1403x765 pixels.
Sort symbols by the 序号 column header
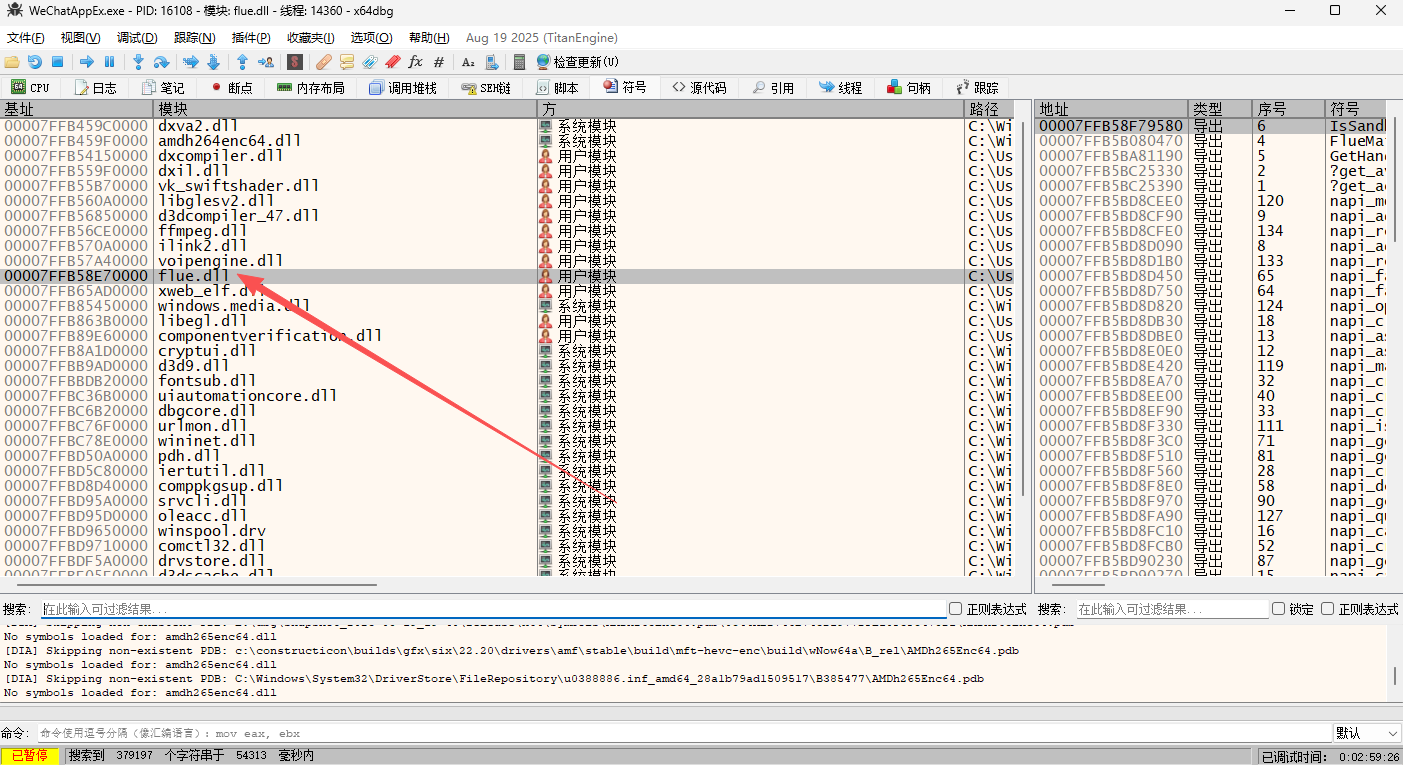click(x=1288, y=109)
